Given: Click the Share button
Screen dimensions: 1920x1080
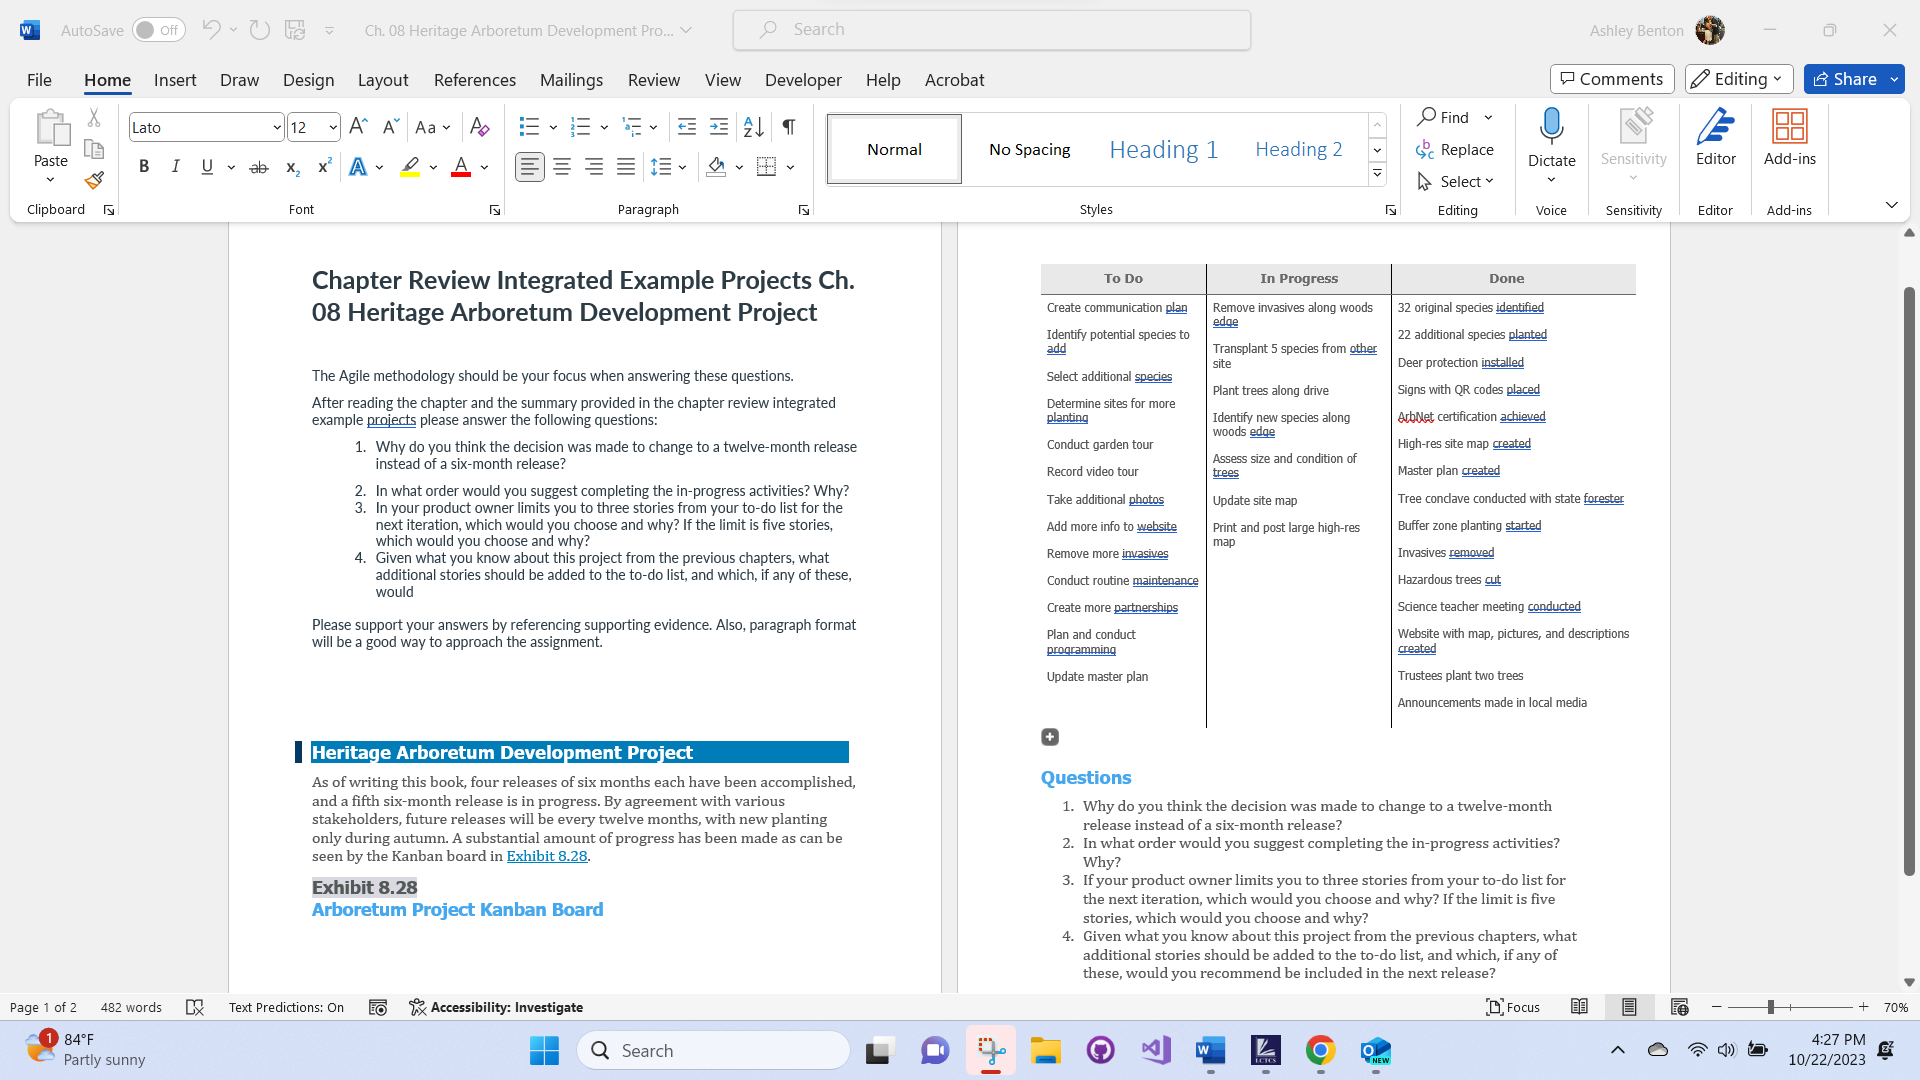Looking at the screenshot, I should point(1851,78).
